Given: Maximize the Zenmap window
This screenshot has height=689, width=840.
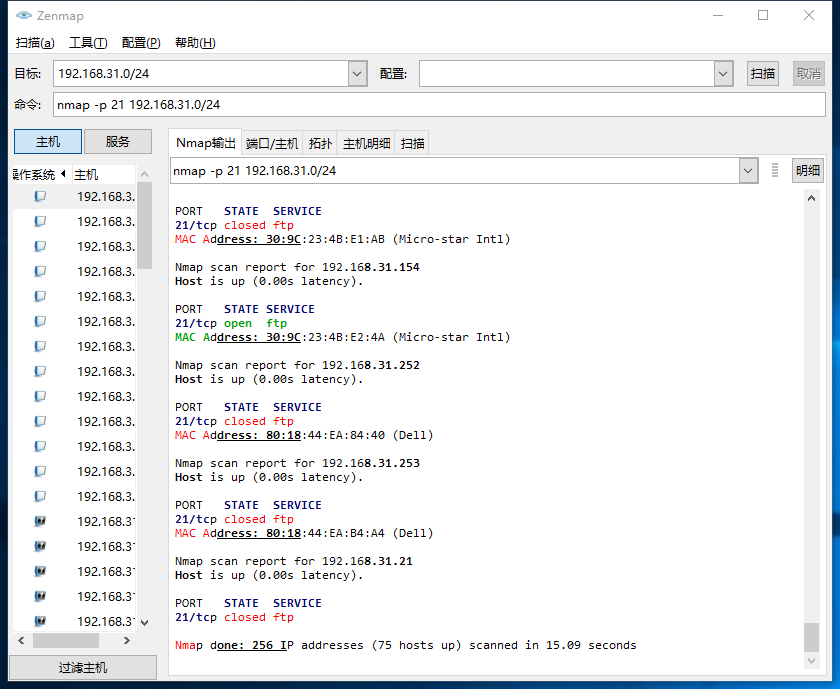Looking at the screenshot, I should tap(763, 16).
